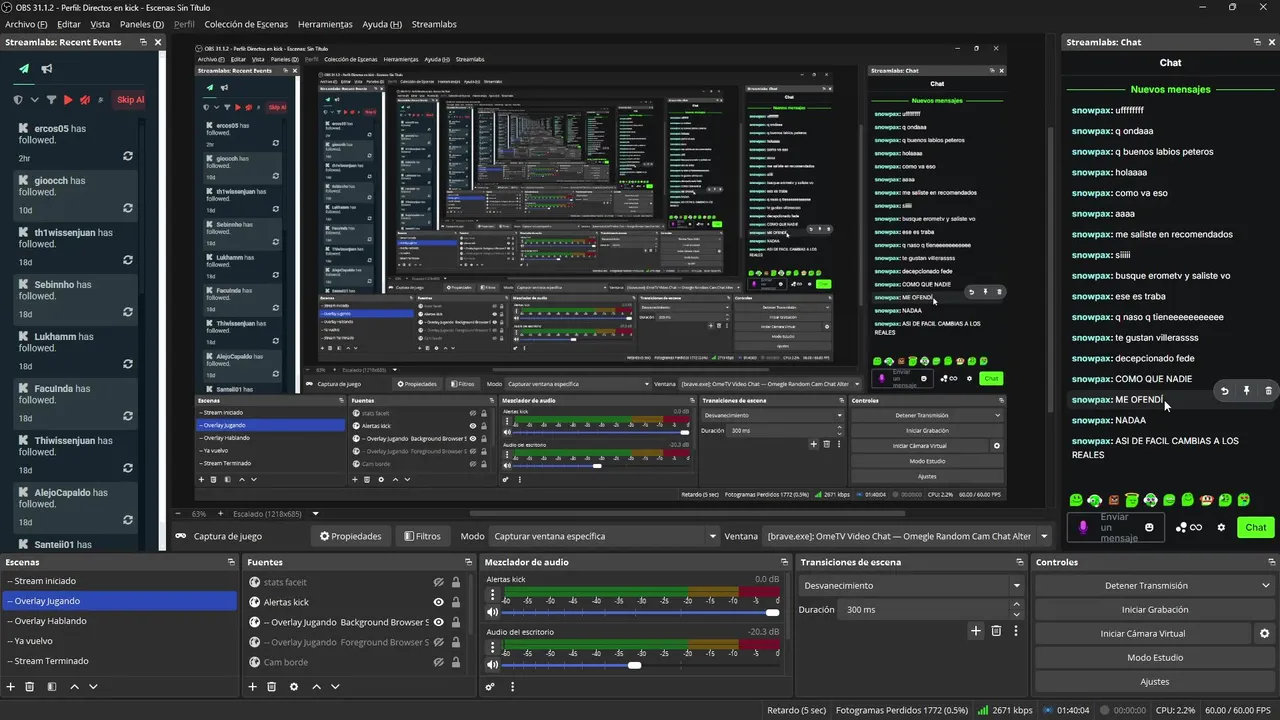Expand the Detener Transmisión arrow menu
The width and height of the screenshot is (1280, 720).
1266,586
